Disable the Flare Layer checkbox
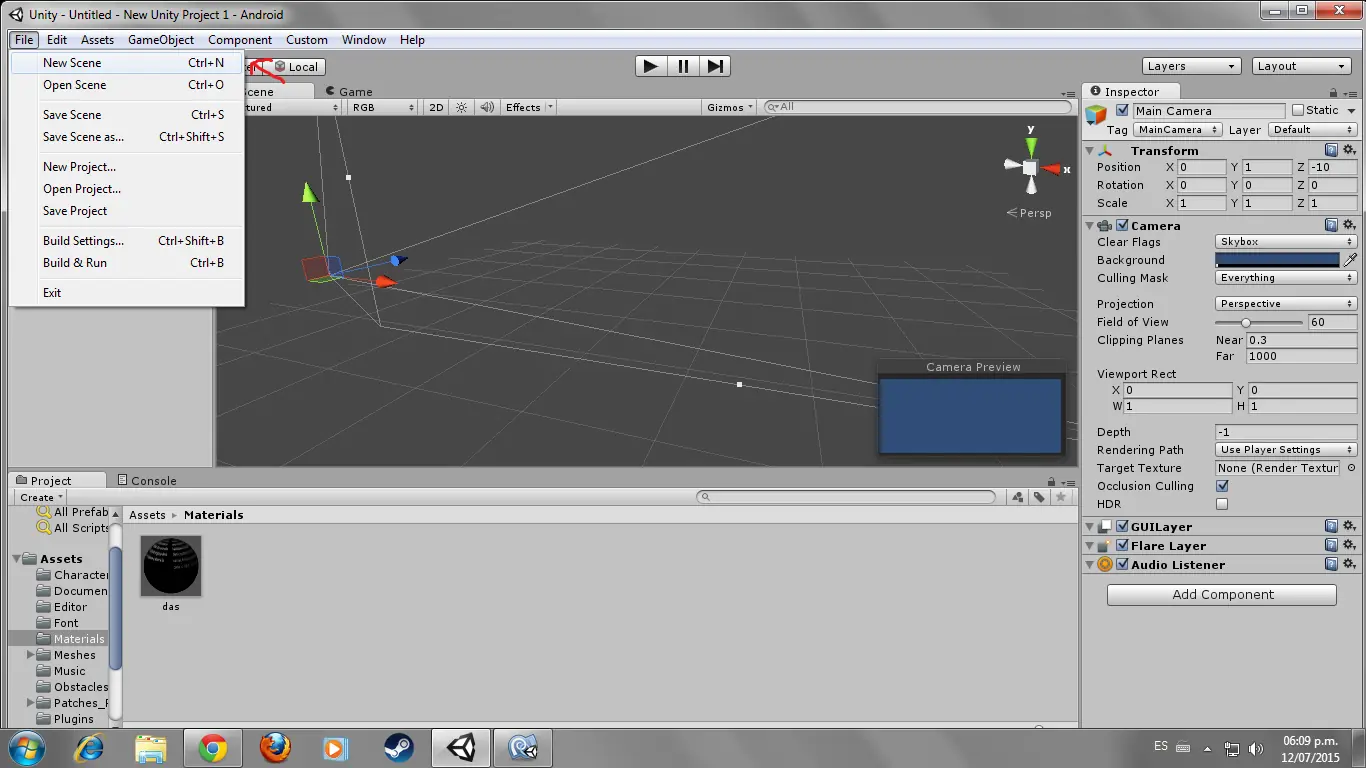 click(x=1122, y=545)
